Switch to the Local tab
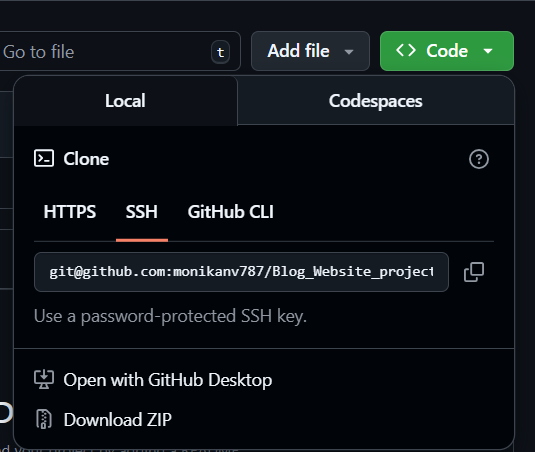 (126, 101)
